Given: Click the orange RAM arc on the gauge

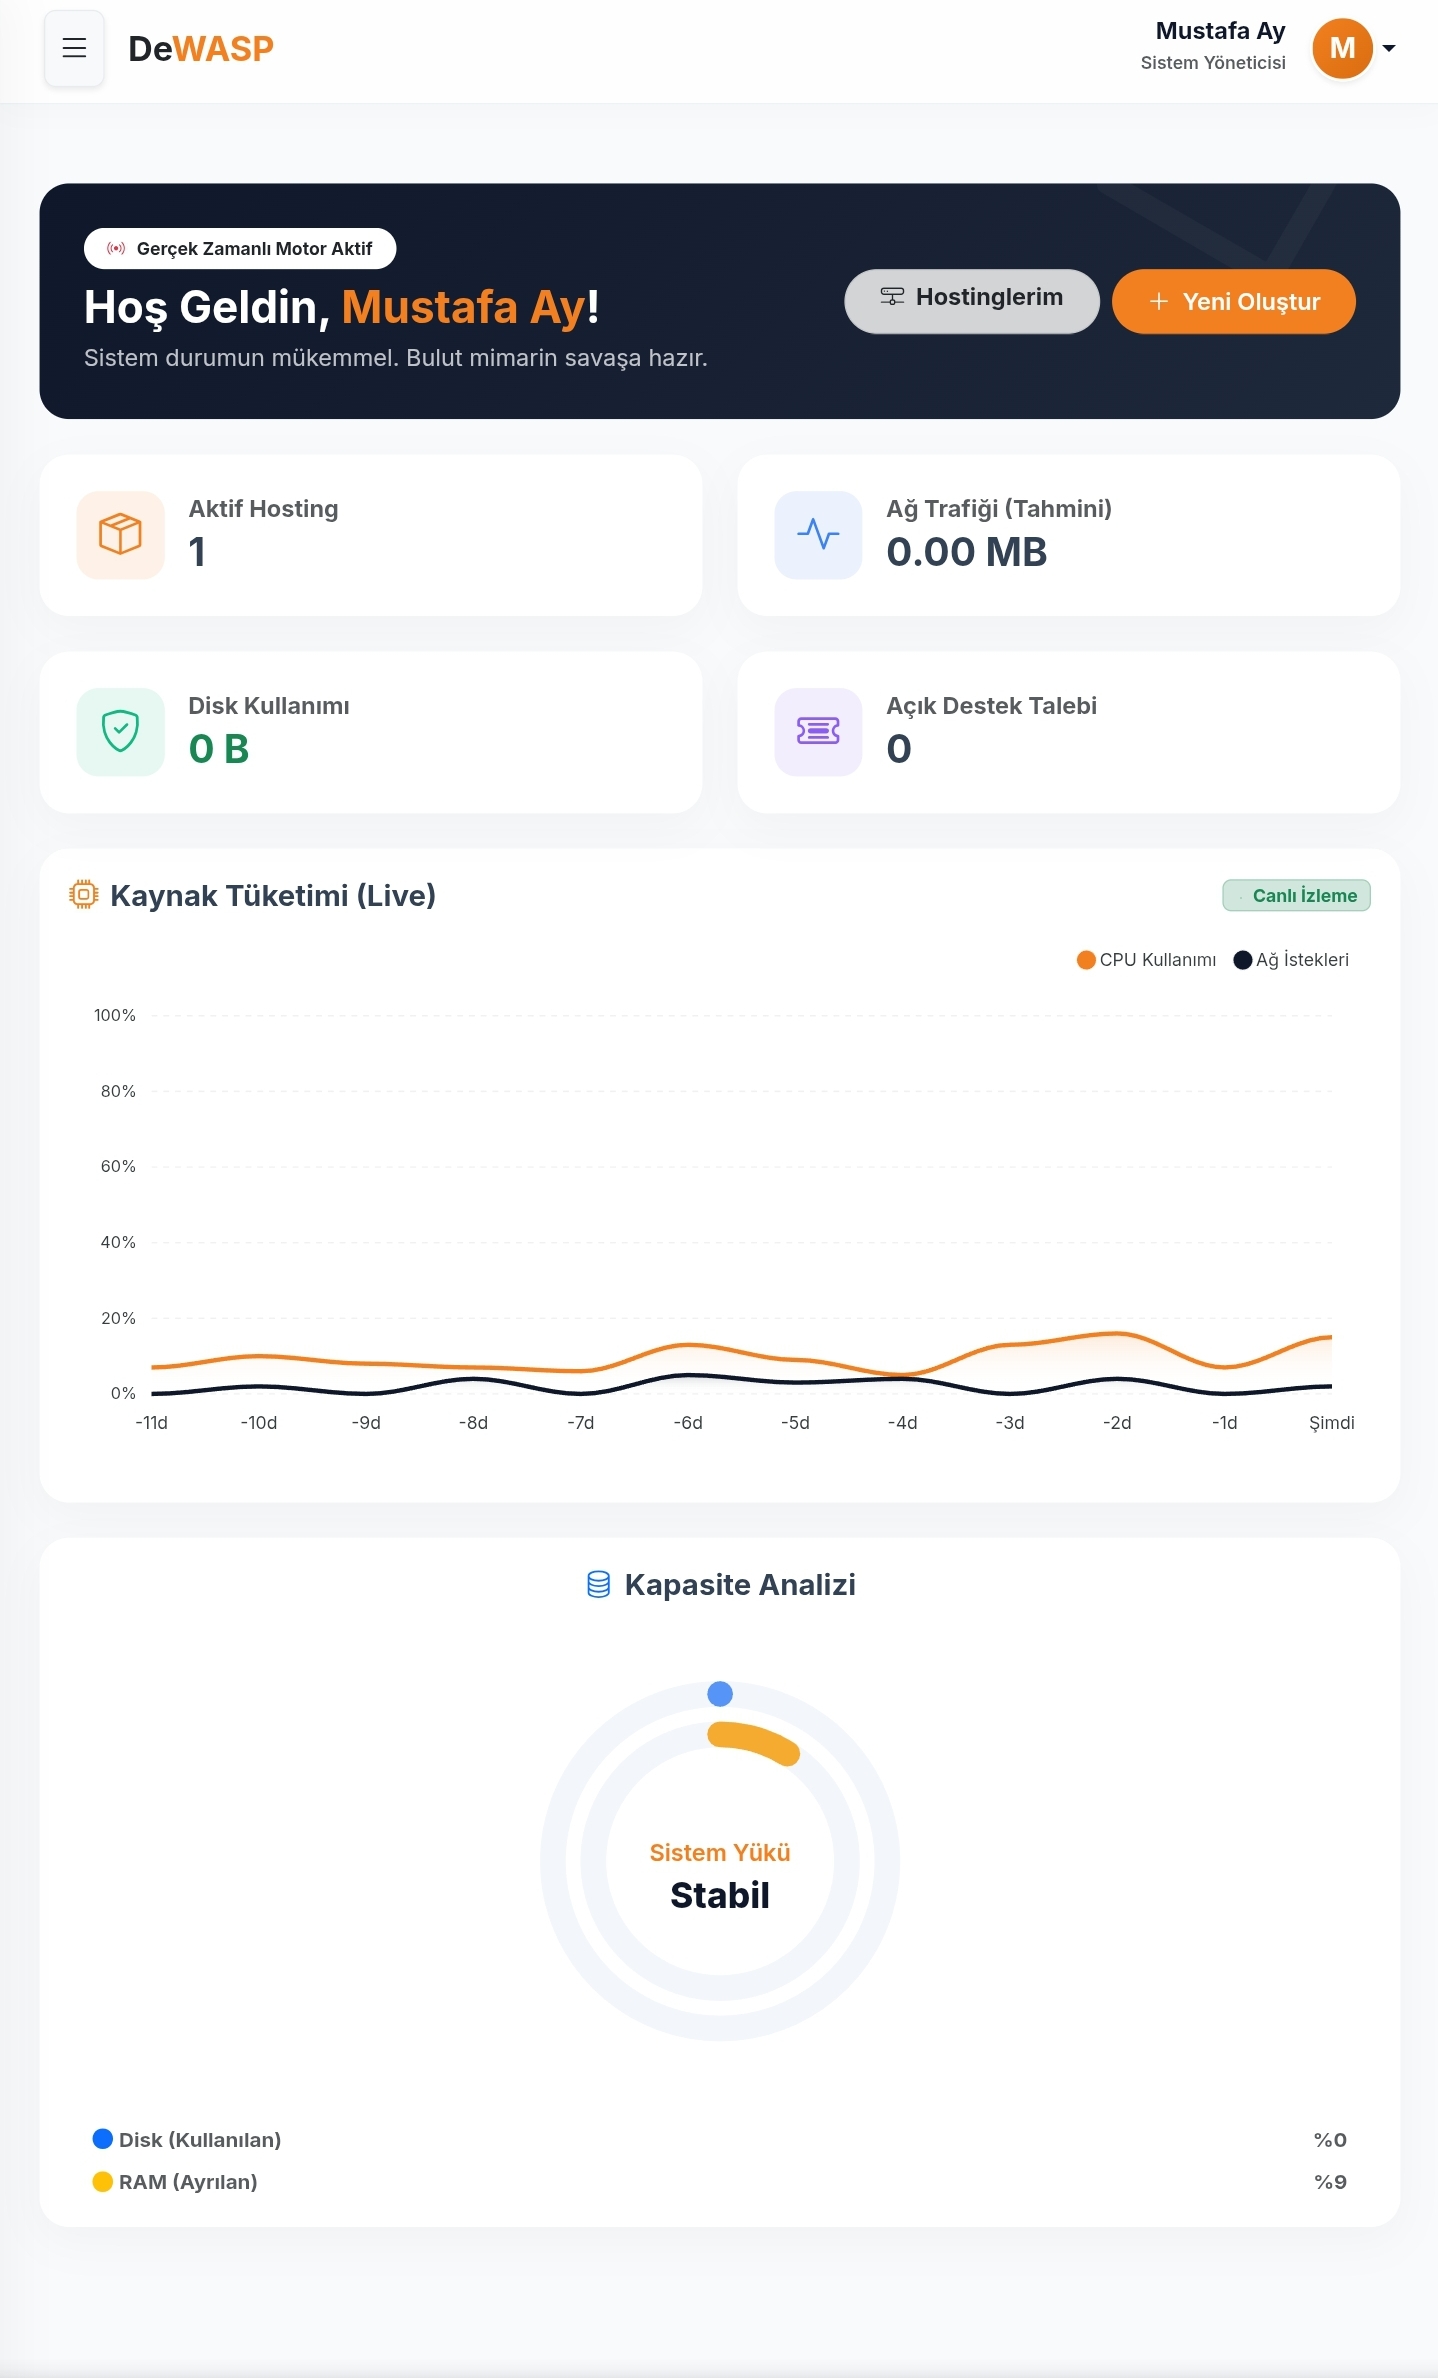Looking at the screenshot, I should [x=755, y=1742].
